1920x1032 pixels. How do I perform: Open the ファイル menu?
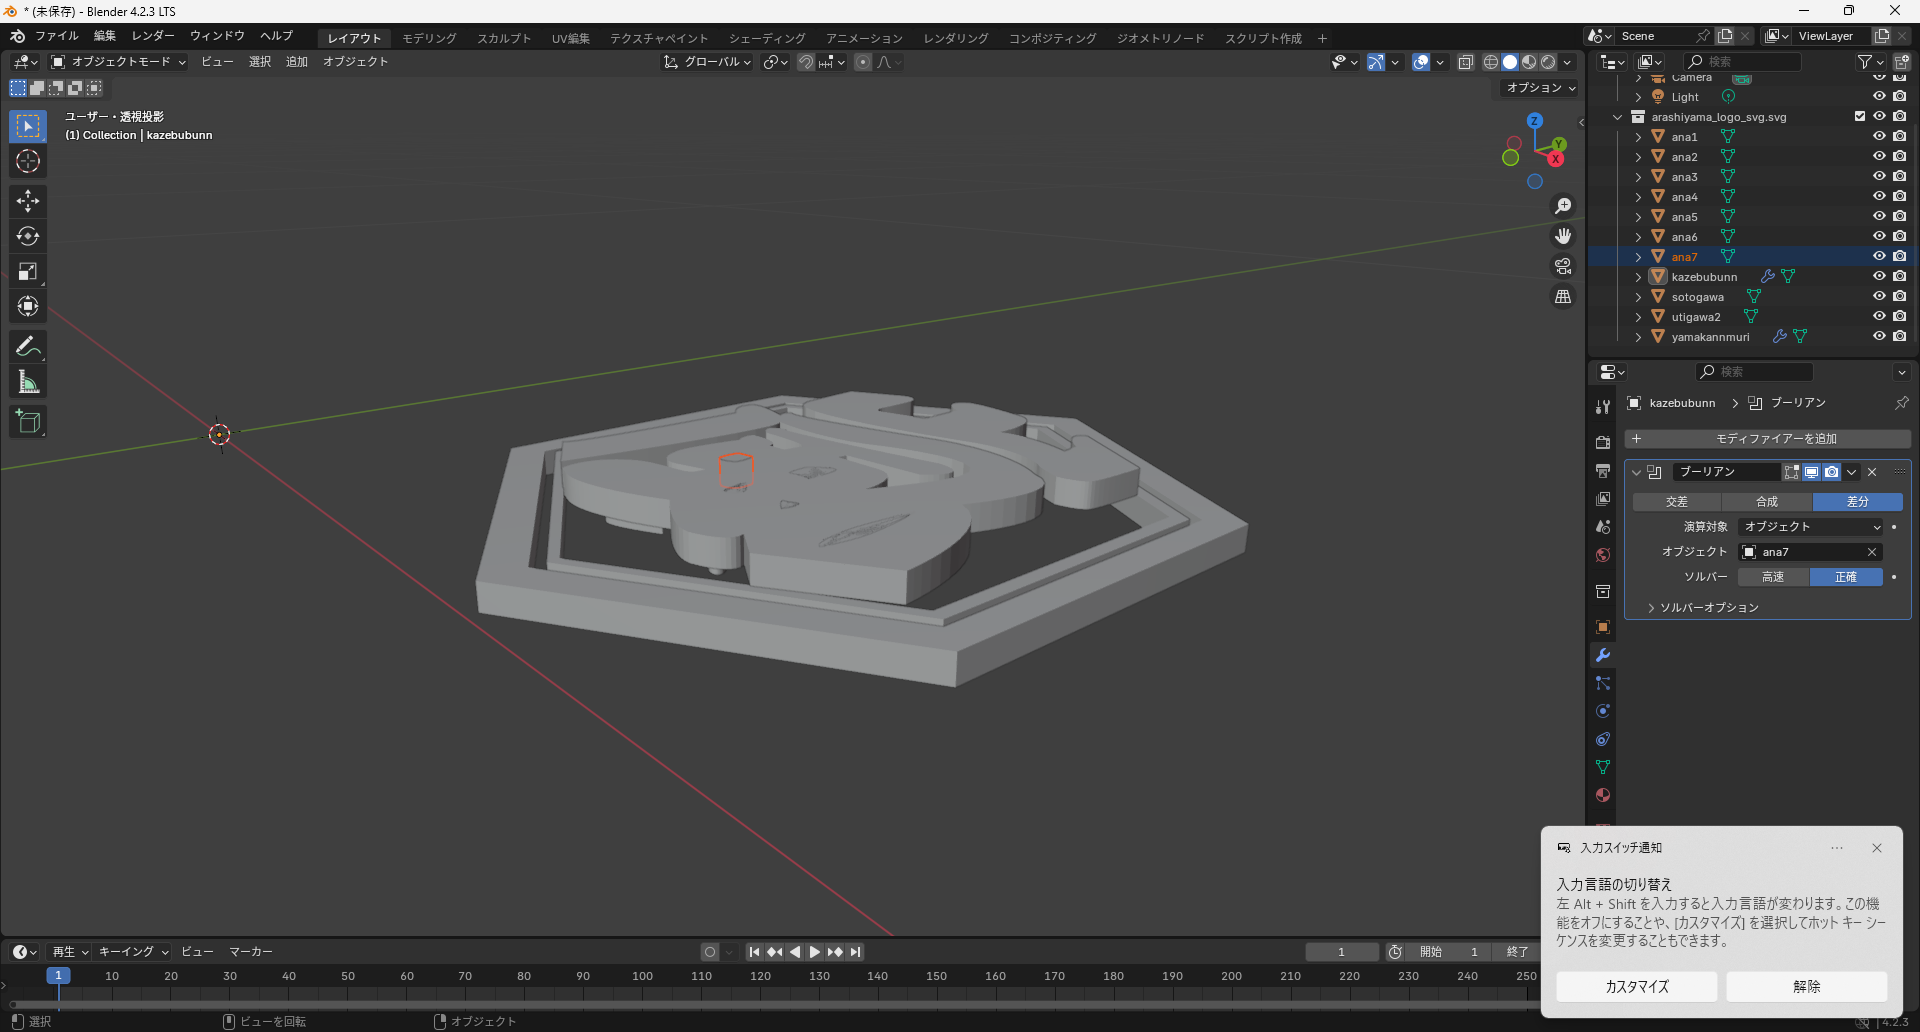56,36
